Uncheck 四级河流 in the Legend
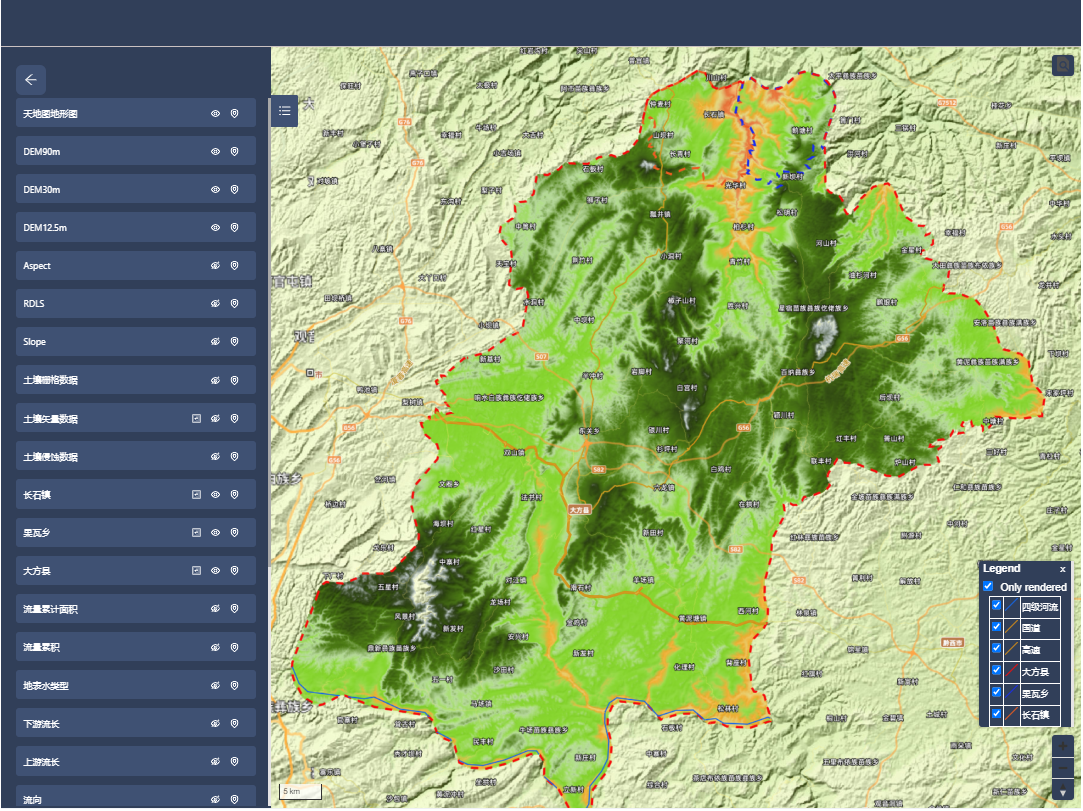The image size is (1083, 811). (997, 606)
